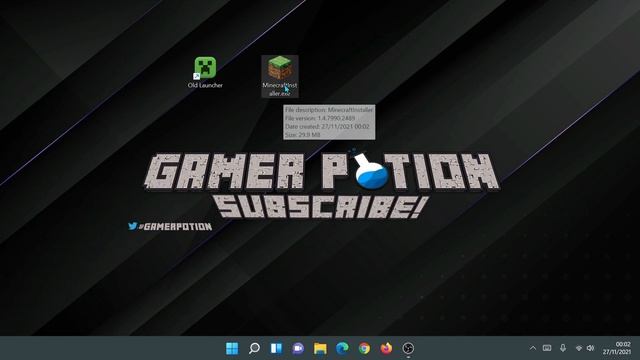This screenshot has width=640, height=360.
Task: Launch Firefox from the taskbar
Action: click(x=386, y=348)
